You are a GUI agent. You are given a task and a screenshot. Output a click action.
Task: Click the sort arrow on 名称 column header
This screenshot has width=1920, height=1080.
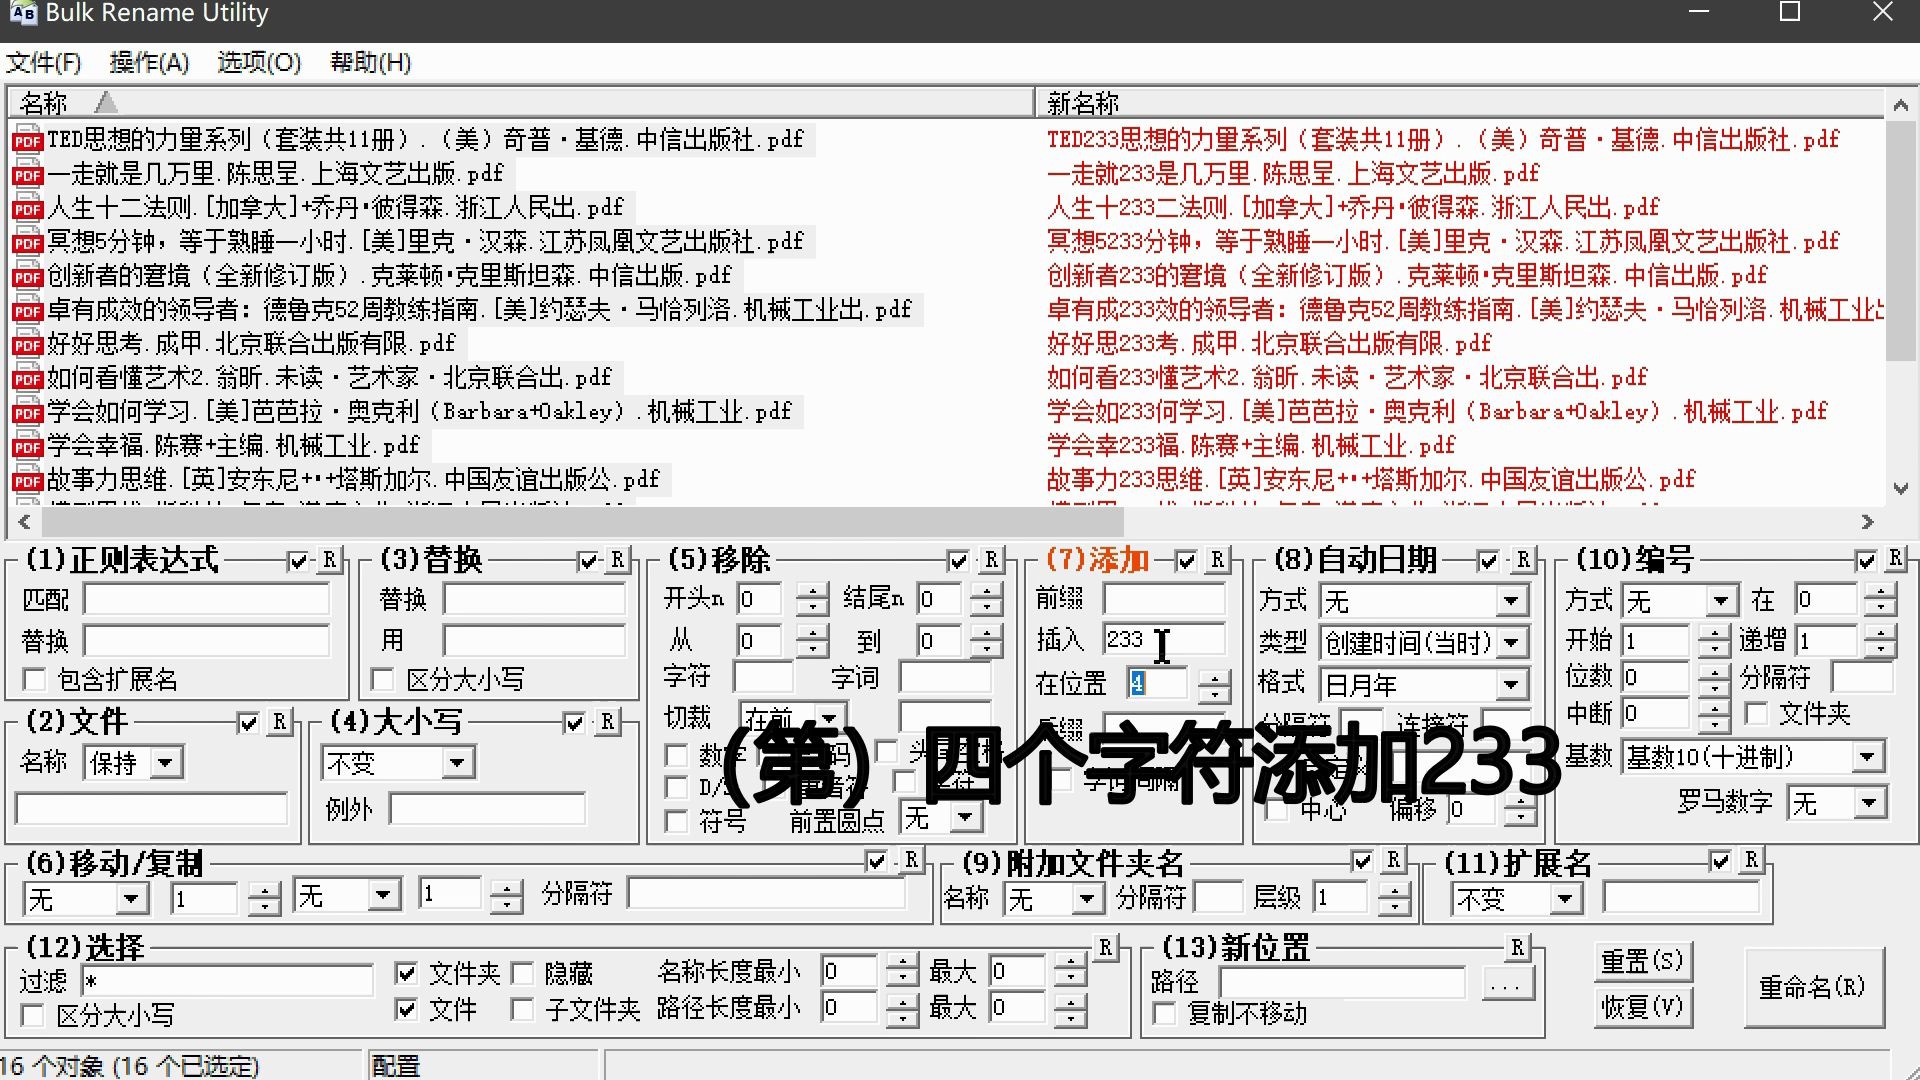click(105, 102)
